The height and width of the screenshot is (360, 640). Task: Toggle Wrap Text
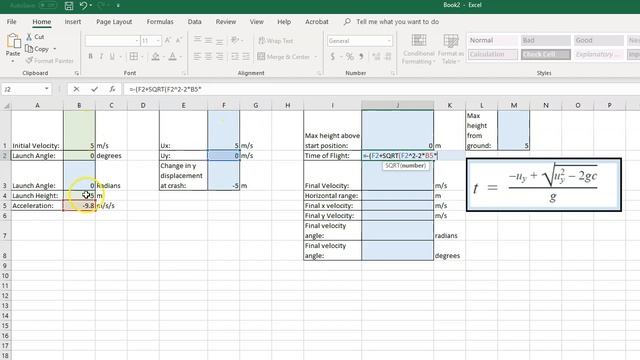click(x=276, y=40)
